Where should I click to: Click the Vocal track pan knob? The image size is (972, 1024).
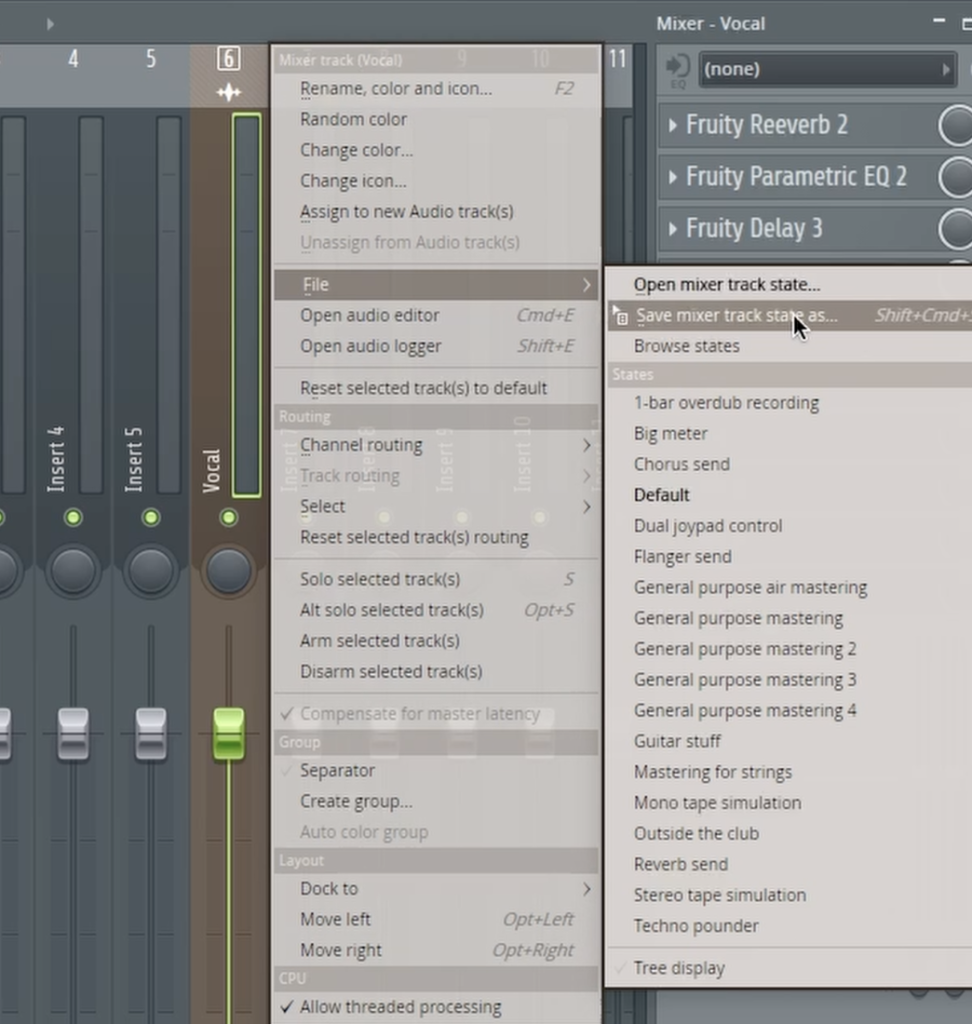[x=229, y=570]
